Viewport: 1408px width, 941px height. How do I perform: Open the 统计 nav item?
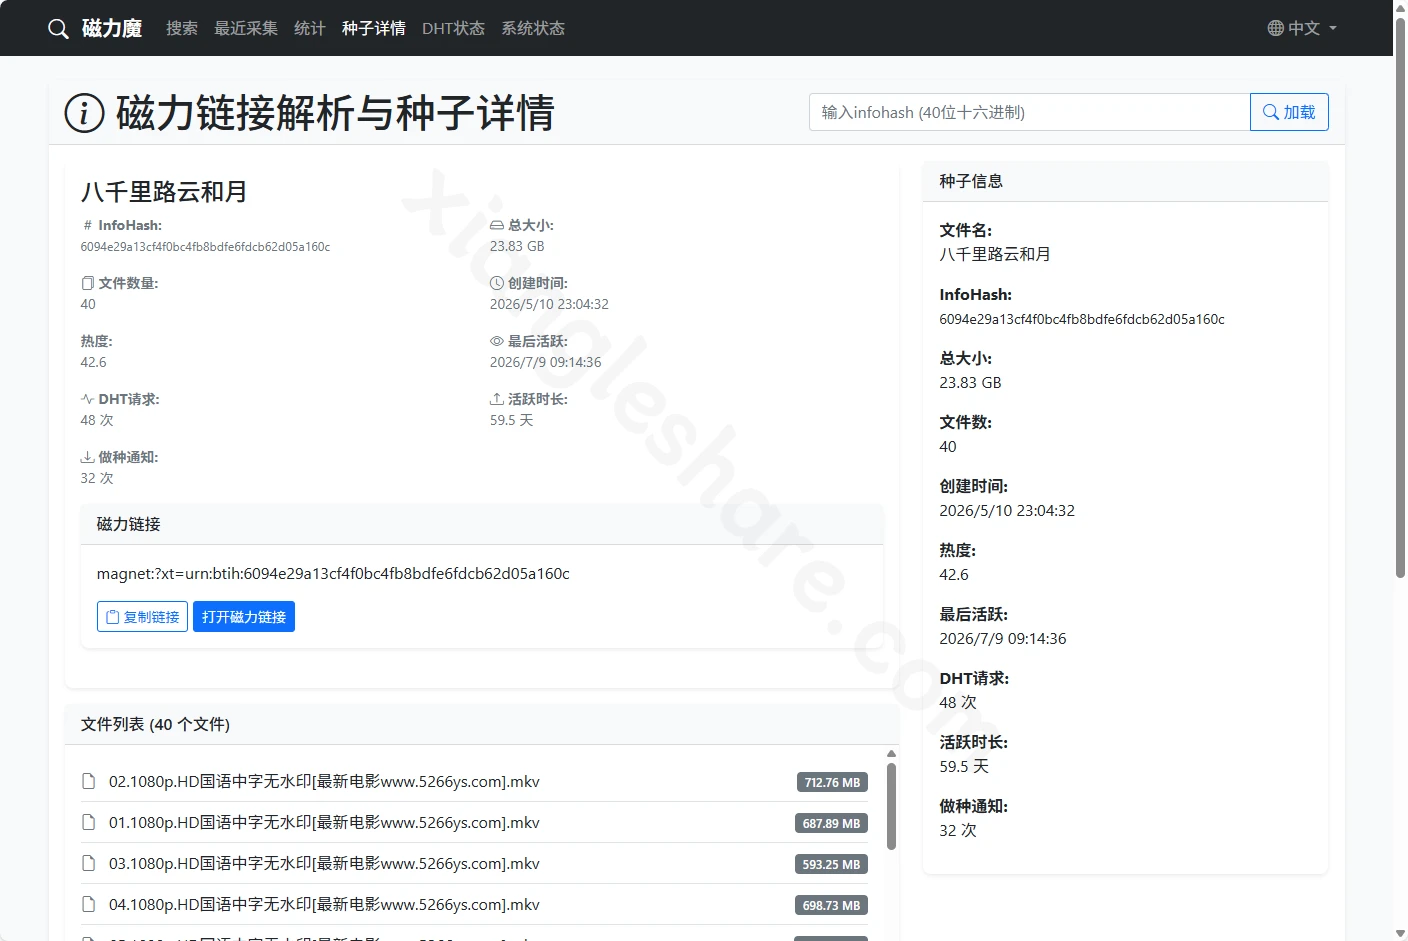pyautogui.click(x=310, y=28)
